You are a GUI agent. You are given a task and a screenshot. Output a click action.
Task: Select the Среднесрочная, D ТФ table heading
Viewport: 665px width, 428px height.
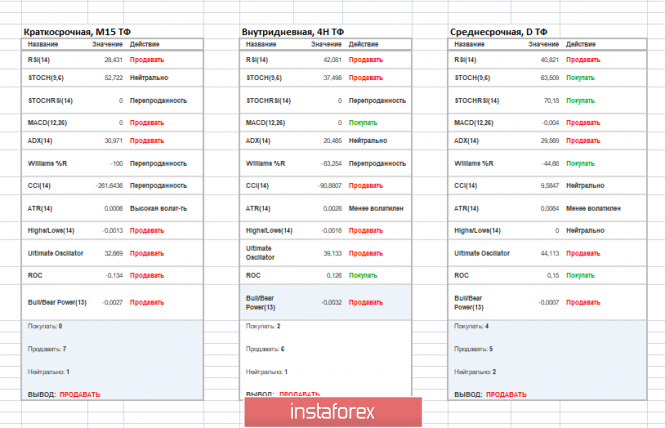pyautogui.click(x=499, y=32)
